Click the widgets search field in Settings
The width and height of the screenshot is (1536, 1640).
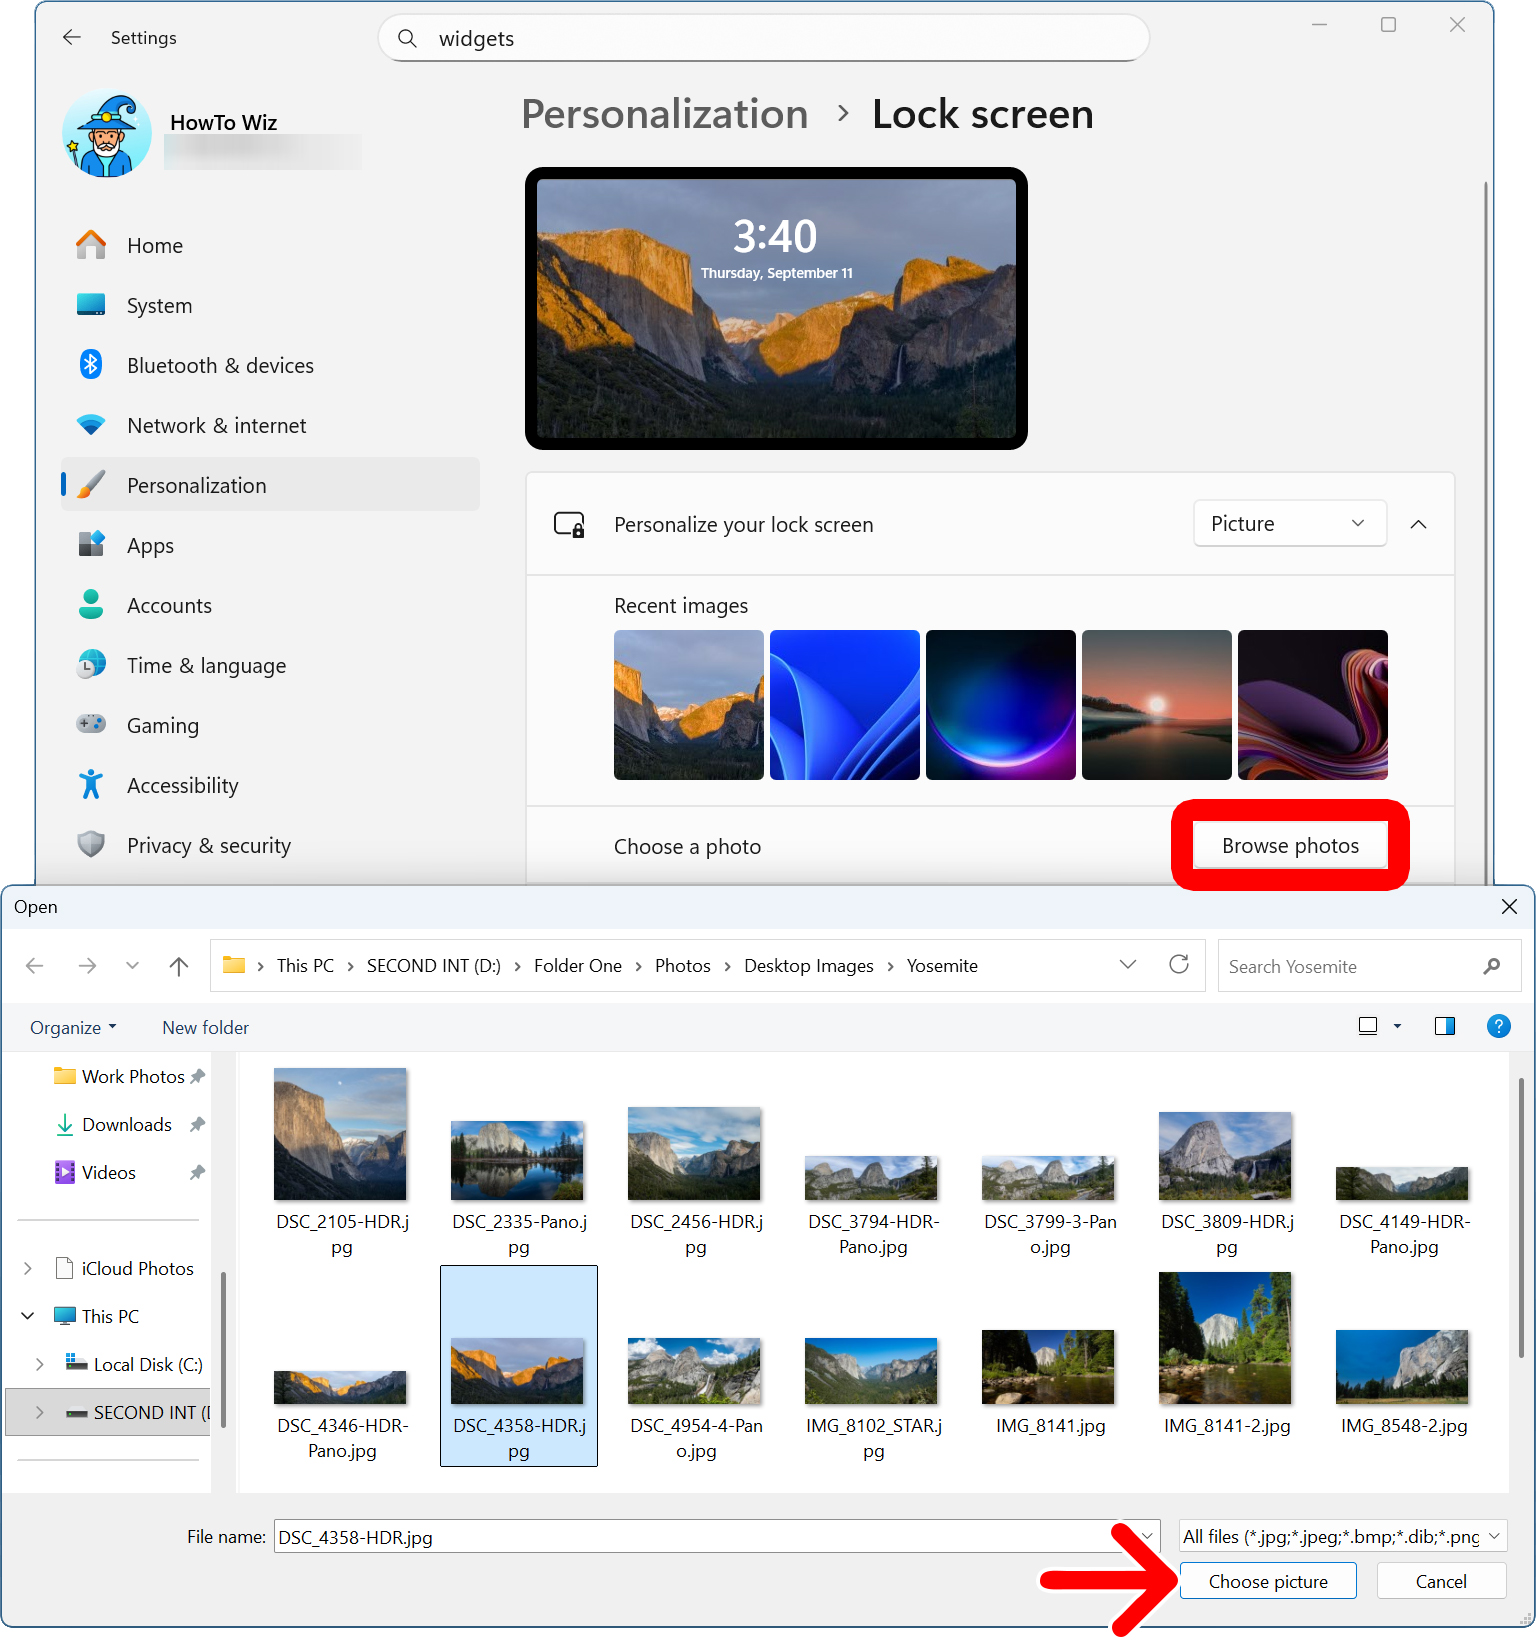click(x=764, y=38)
